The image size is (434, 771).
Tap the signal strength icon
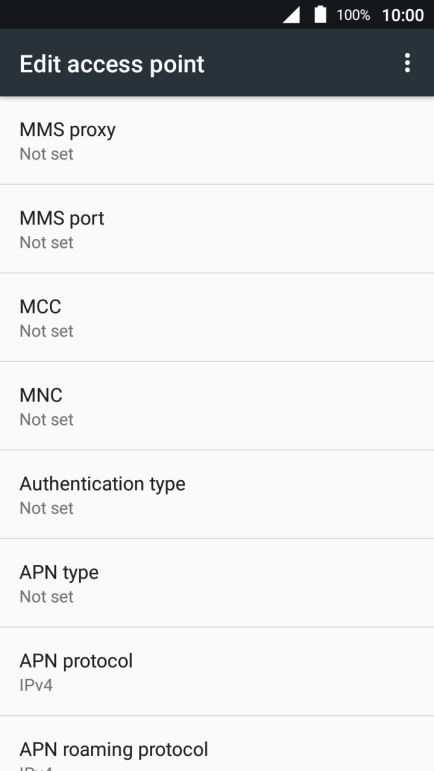tap(291, 15)
